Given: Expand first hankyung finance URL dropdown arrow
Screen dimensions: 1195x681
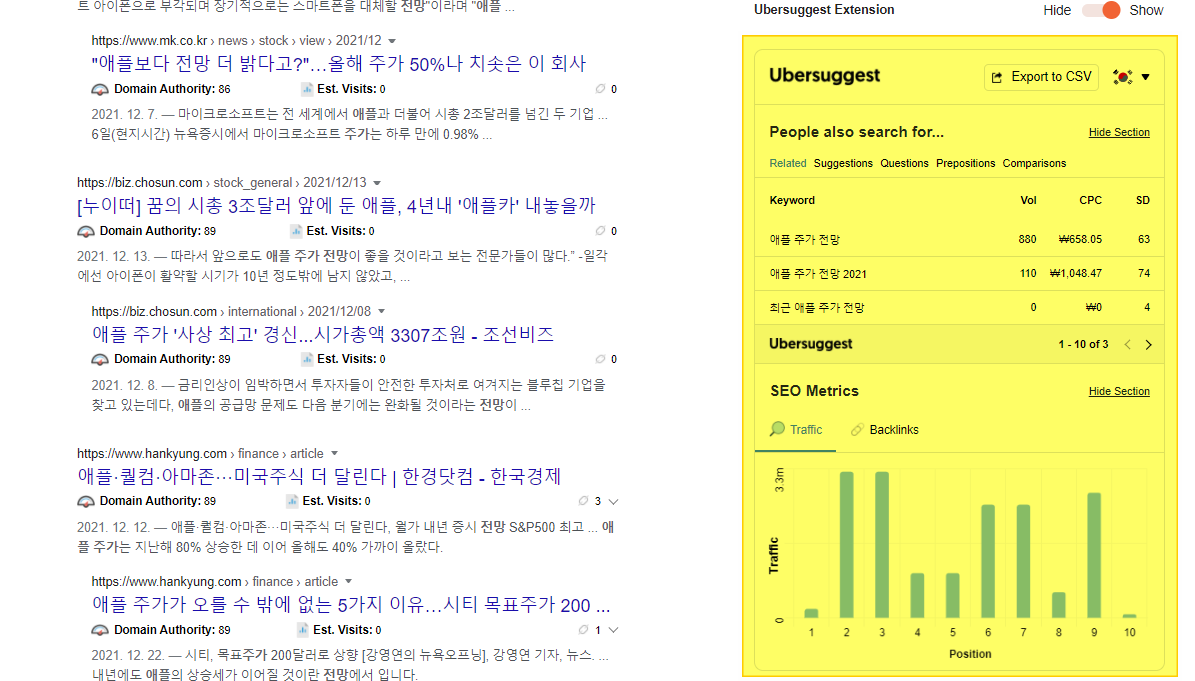Looking at the screenshot, I should 334,454.
